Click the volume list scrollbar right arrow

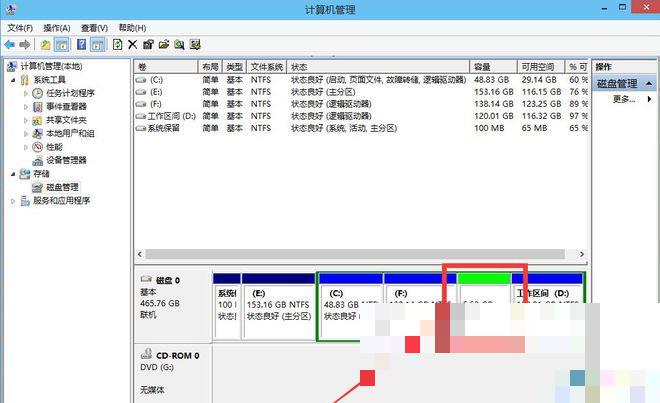click(x=582, y=254)
